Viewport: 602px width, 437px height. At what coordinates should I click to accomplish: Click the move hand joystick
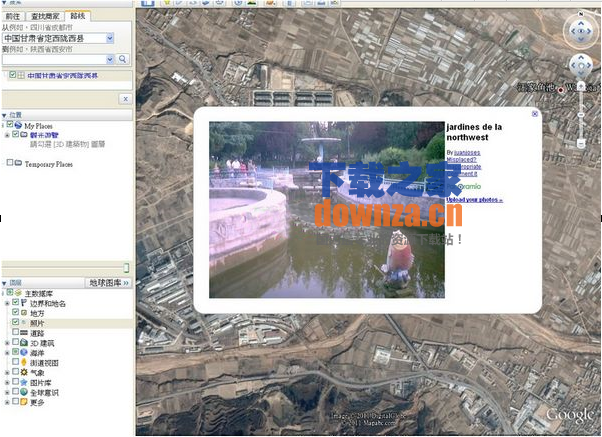tap(581, 65)
